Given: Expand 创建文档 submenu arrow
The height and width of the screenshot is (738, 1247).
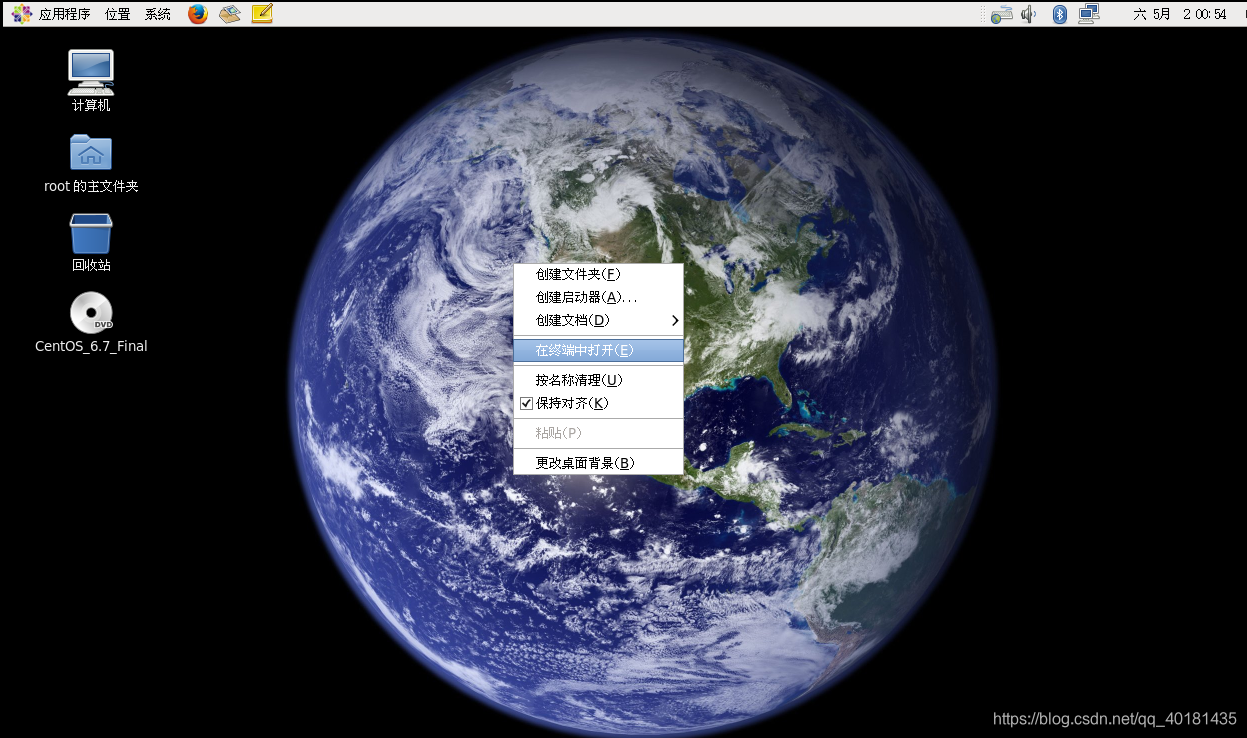Looking at the screenshot, I should (675, 320).
